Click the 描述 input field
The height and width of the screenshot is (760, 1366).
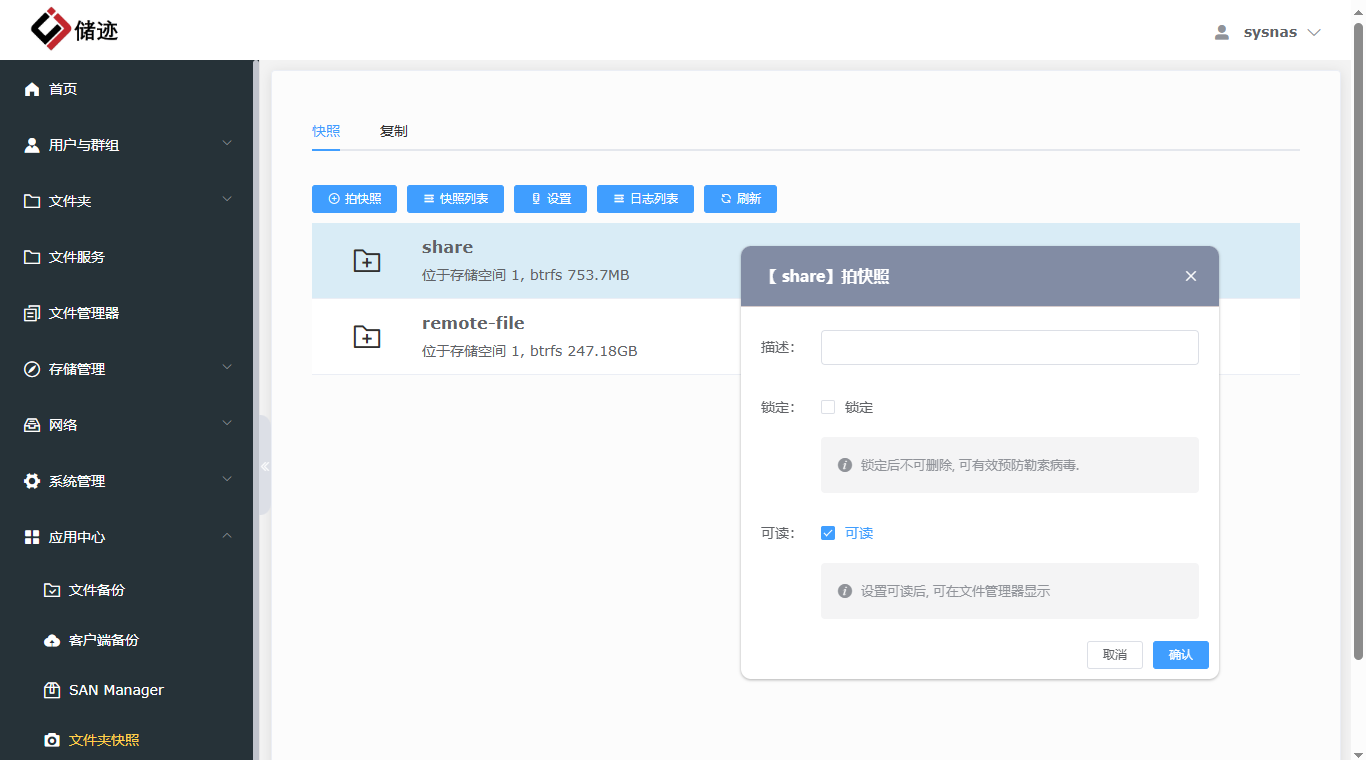coord(1008,347)
